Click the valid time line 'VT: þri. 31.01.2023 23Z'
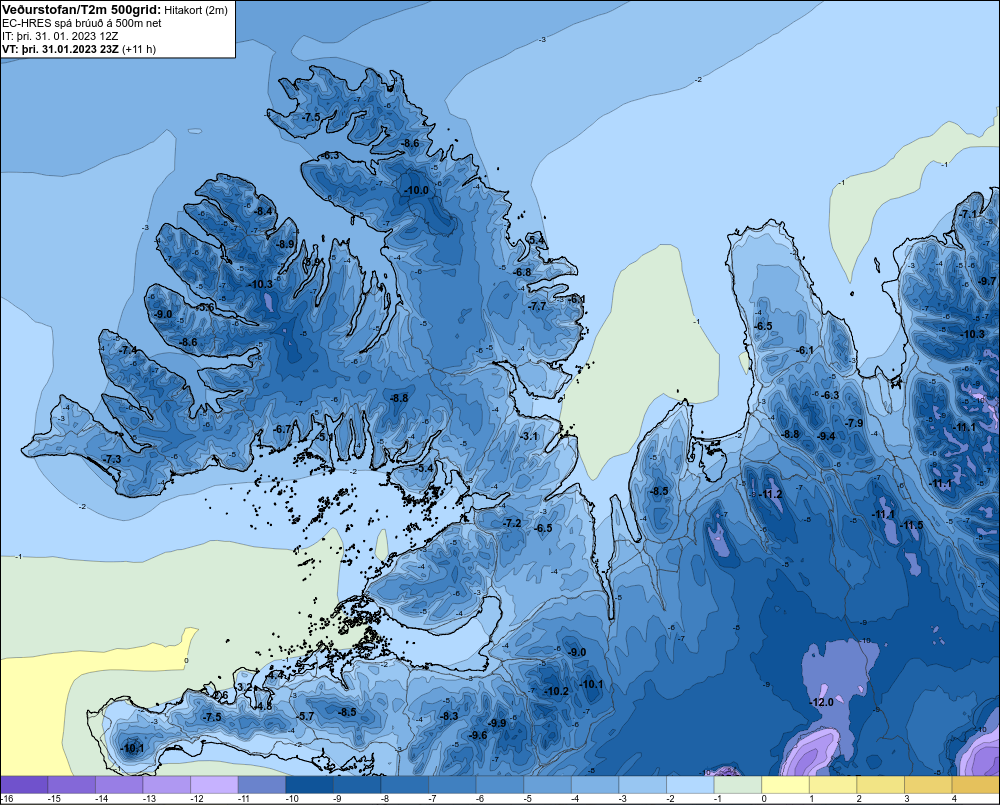This screenshot has width=1000, height=805. pyautogui.click(x=60, y=49)
